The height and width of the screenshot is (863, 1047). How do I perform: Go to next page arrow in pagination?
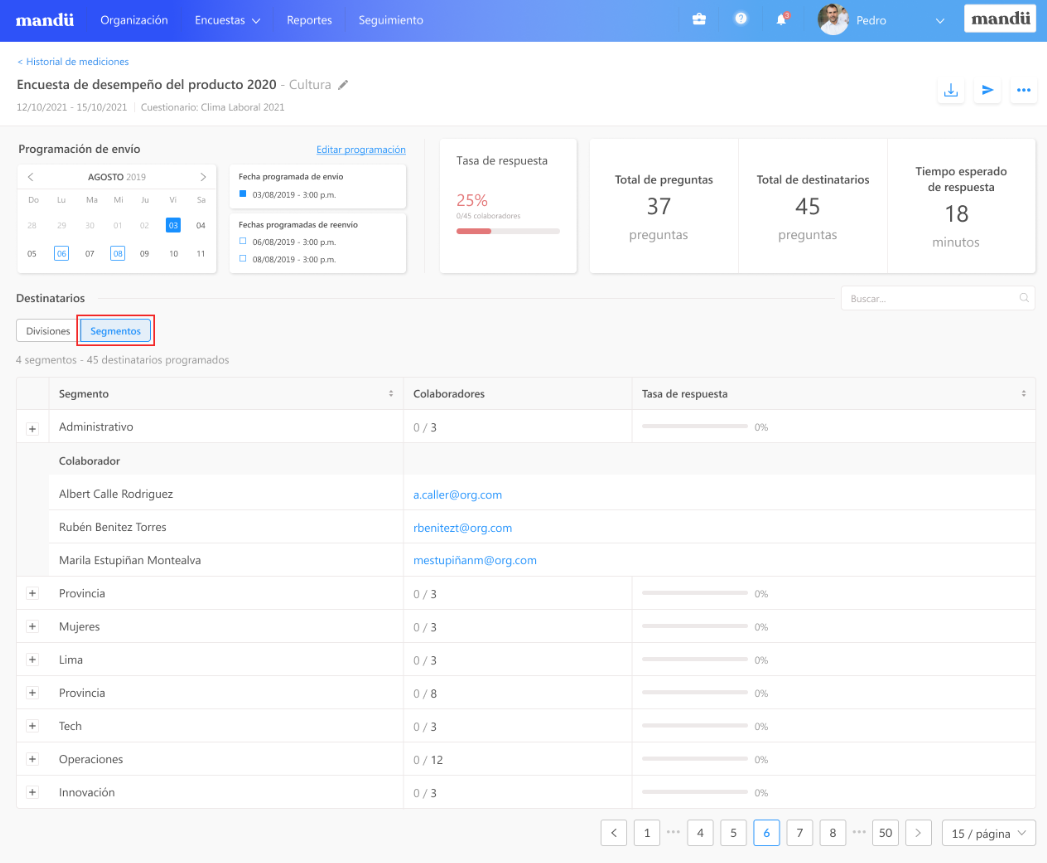pyautogui.click(x=918, y=833)
